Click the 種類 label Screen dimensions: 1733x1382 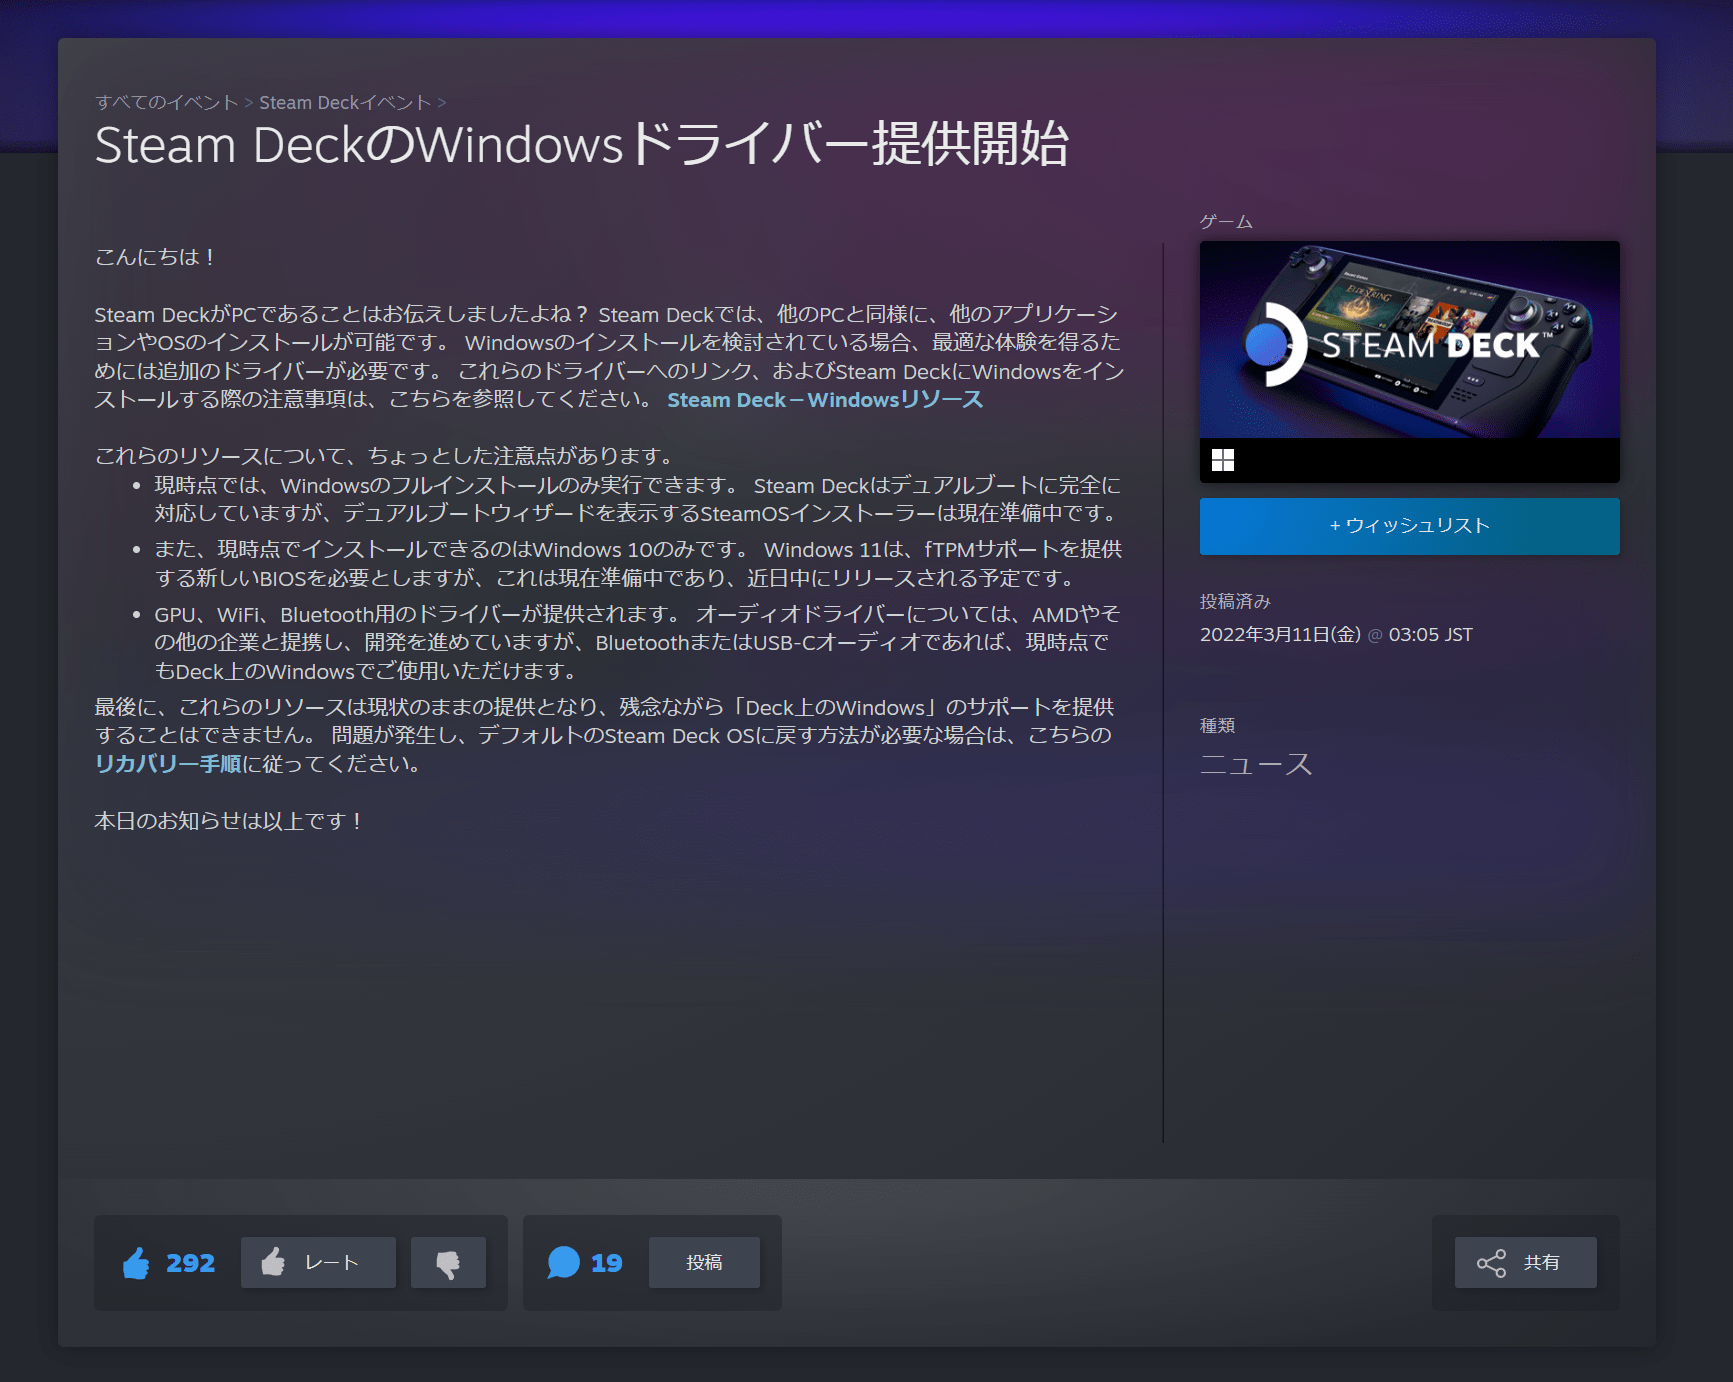click(1217, 725)
